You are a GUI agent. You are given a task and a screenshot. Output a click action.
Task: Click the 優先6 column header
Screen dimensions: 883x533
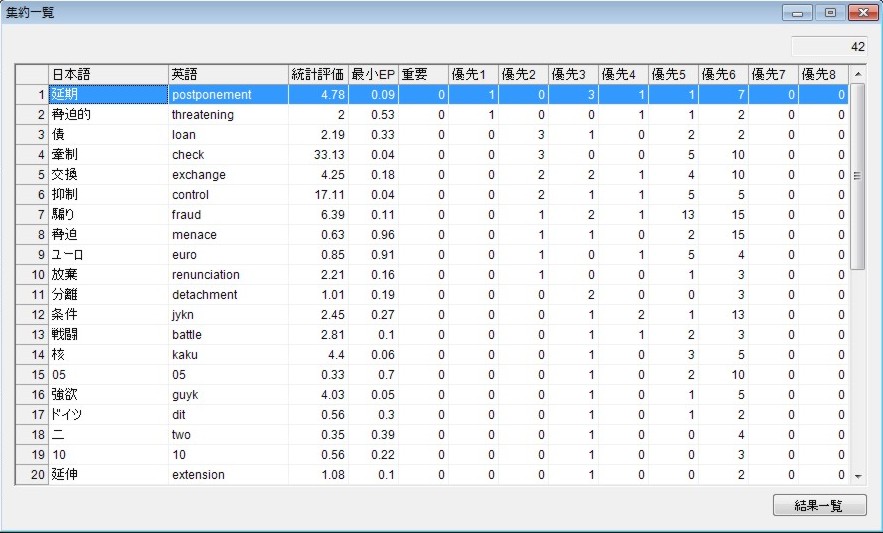723,74
